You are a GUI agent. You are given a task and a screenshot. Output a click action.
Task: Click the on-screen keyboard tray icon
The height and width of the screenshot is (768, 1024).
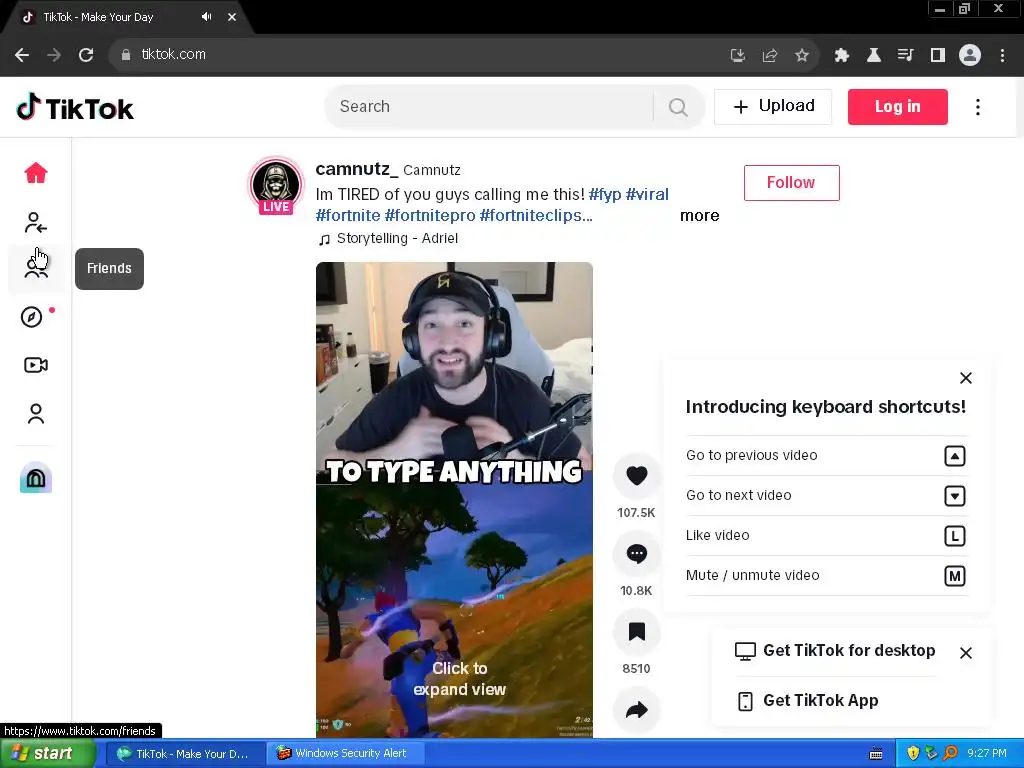point(876,754)
